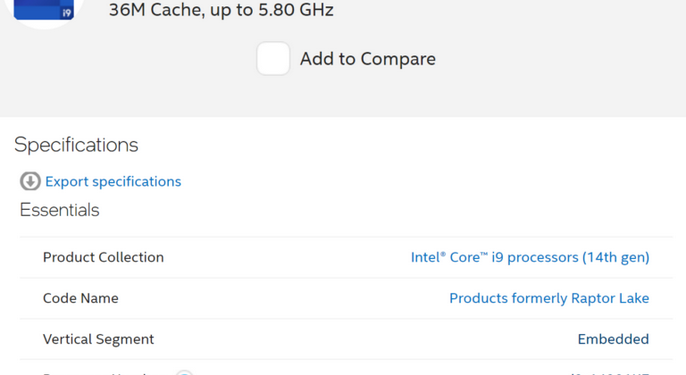Screen dimensions: 686x375
Task: Click the Core i9 processor badge image
Action: (x=44, y=10)
